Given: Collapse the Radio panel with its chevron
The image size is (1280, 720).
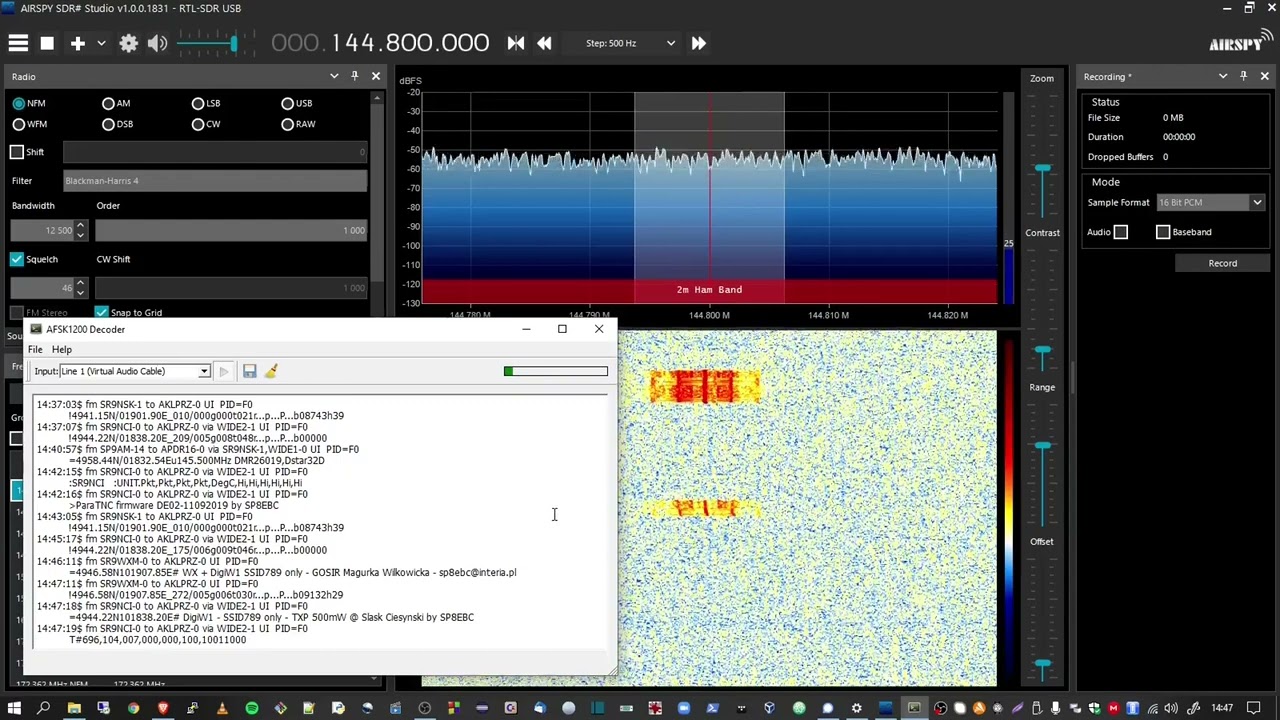Looking at the screenshot, I should pos(334,76).
